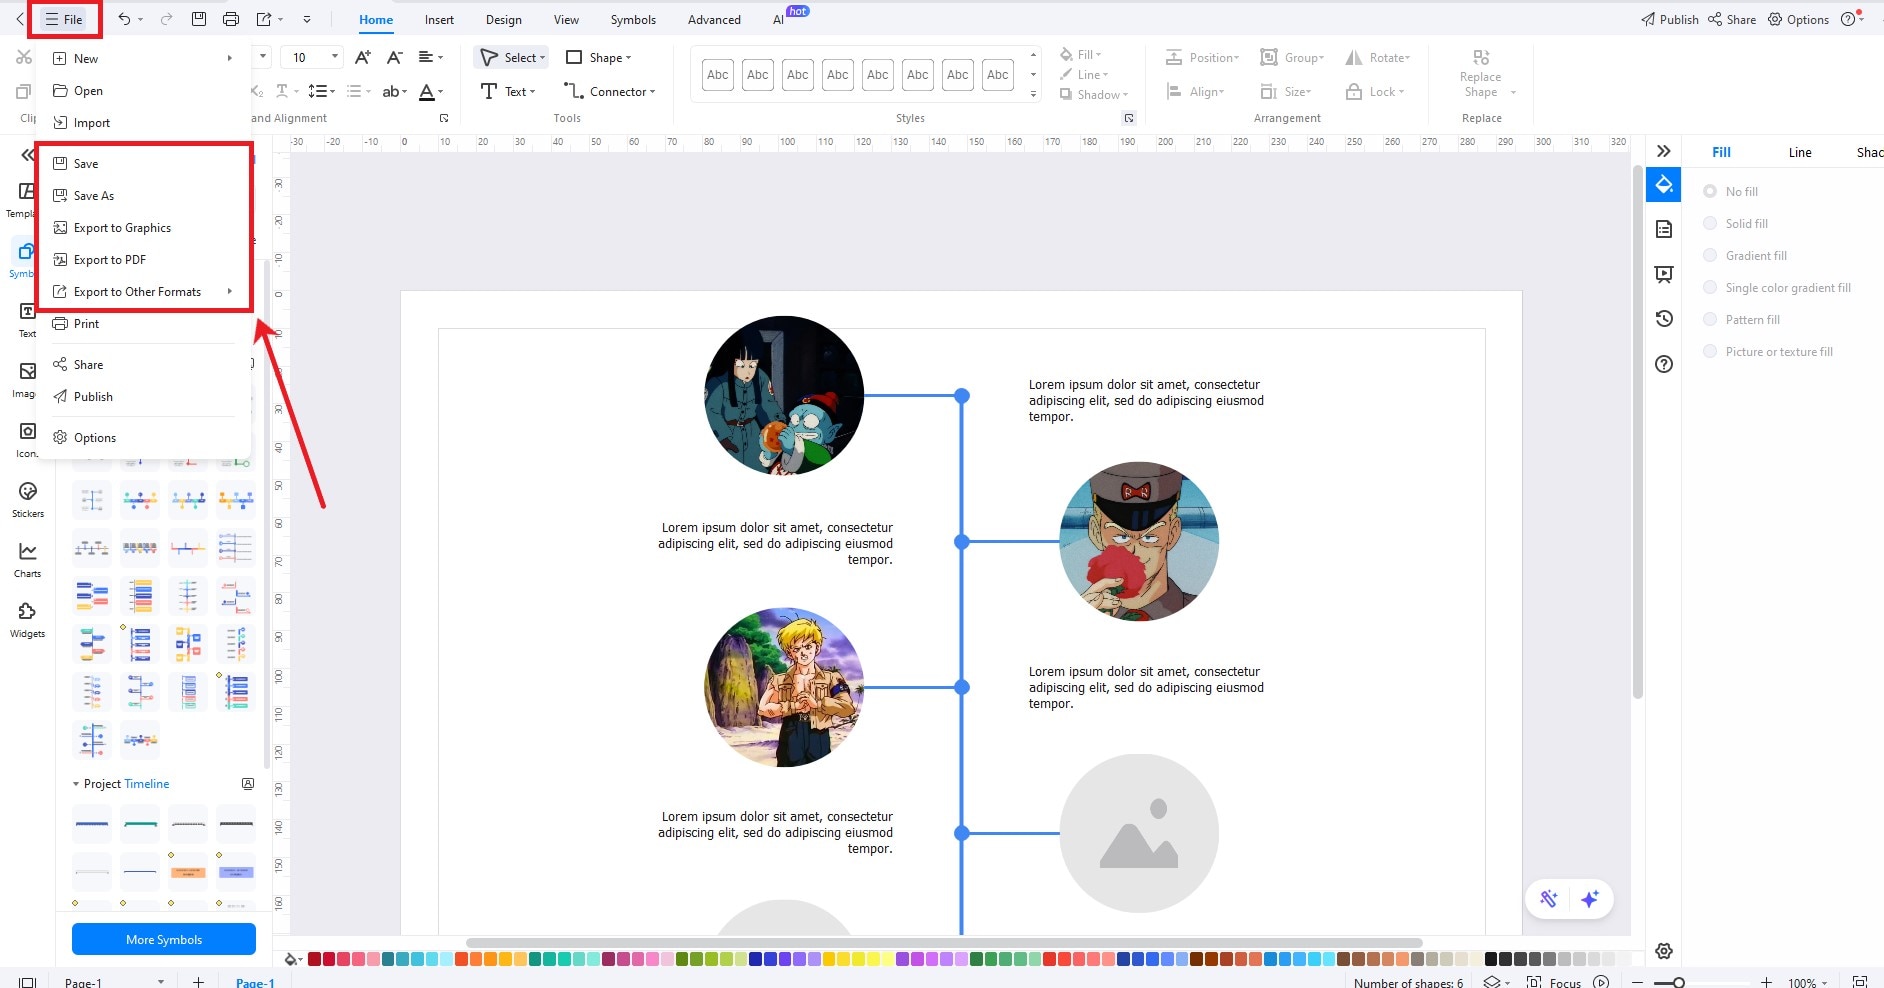Click the font color 'A' icon
The image size is (1884, 988).
pyautogui.click(x=427, y=92)
